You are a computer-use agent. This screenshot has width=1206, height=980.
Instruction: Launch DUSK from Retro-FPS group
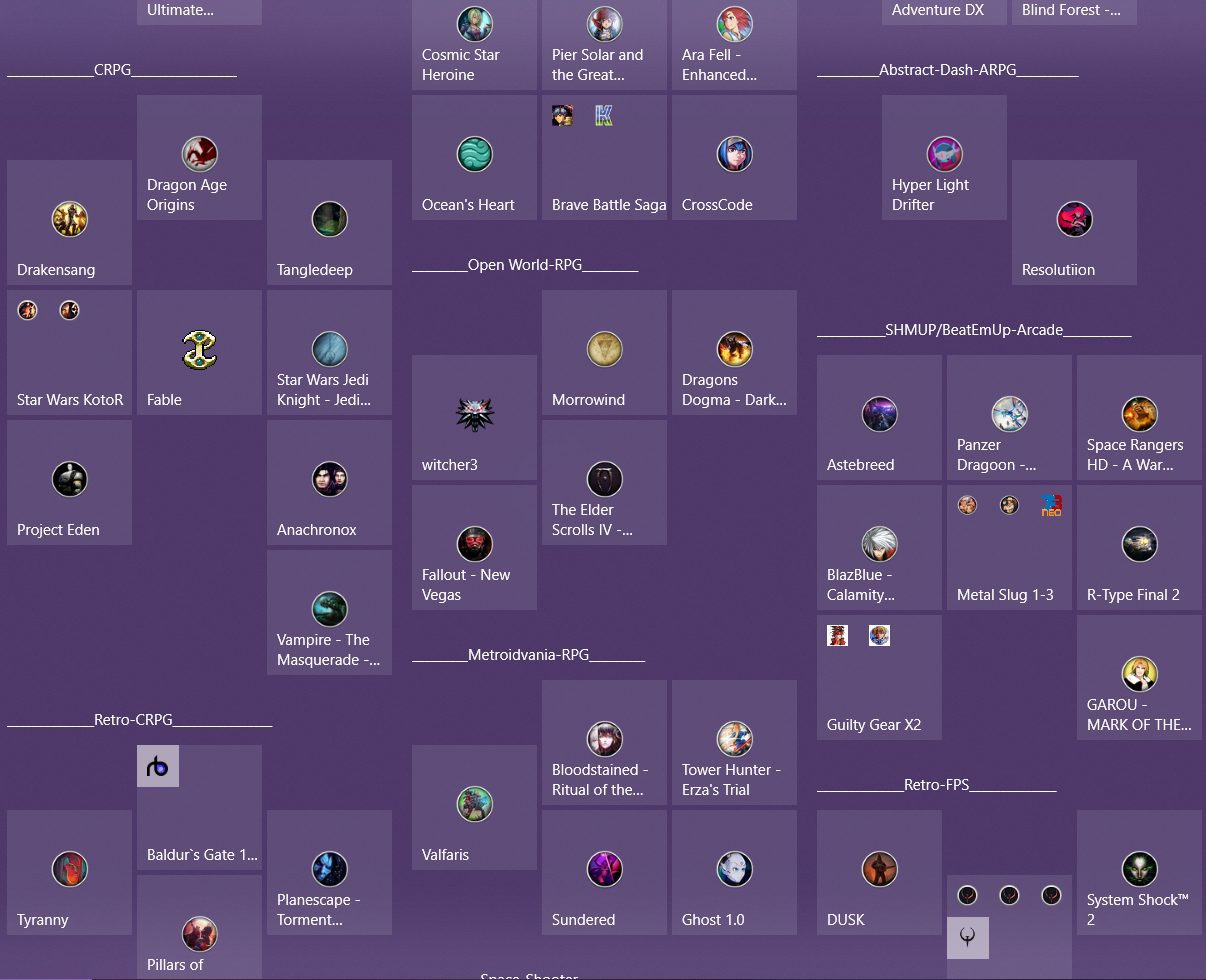879,872
